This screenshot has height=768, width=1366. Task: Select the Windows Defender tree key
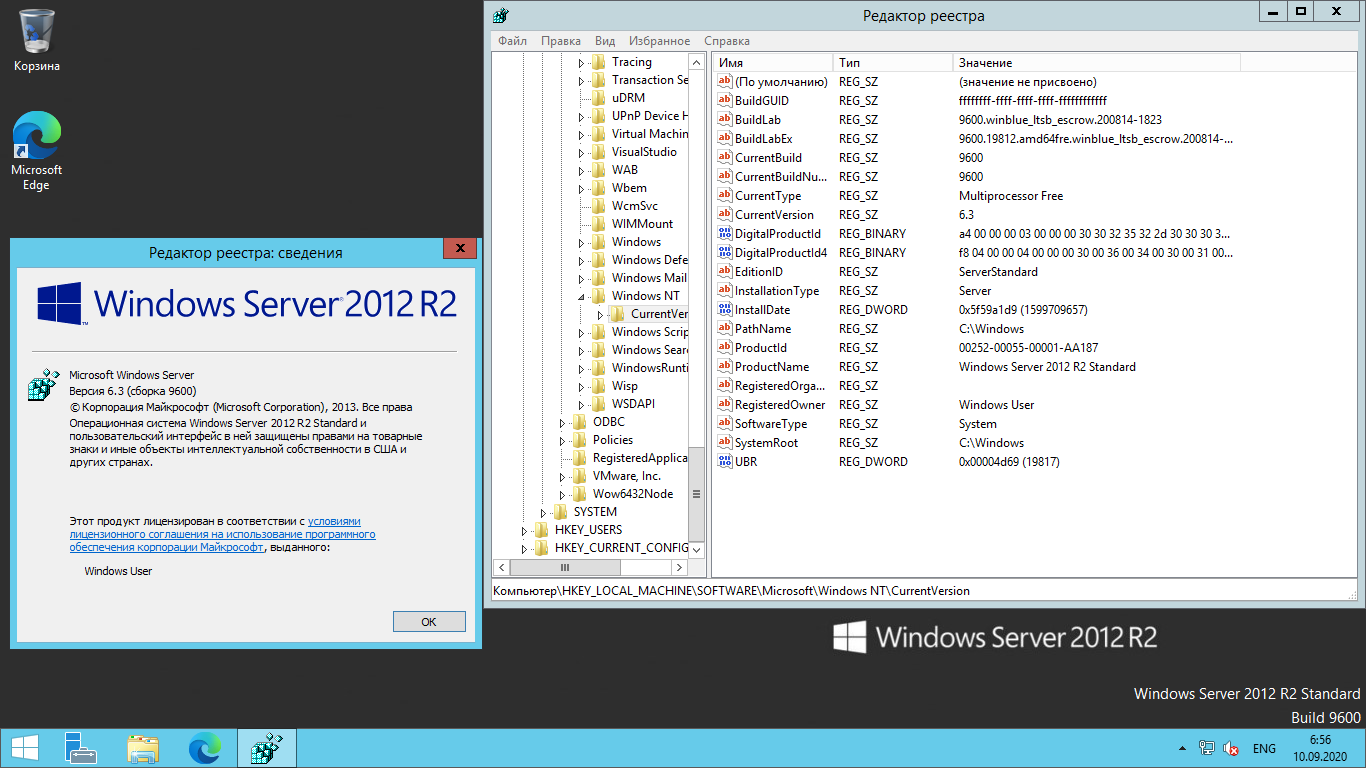(650, 260)
